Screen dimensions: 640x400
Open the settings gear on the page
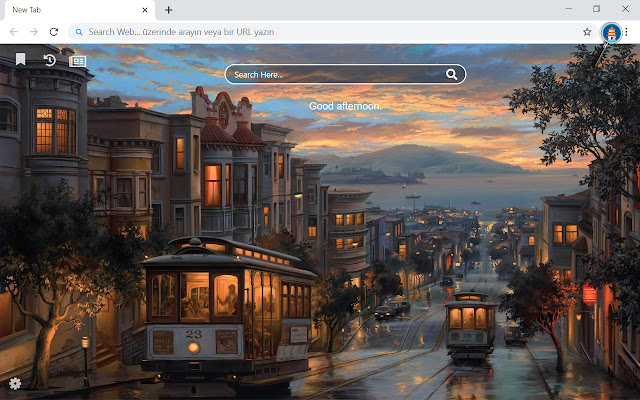pos(15,383)
